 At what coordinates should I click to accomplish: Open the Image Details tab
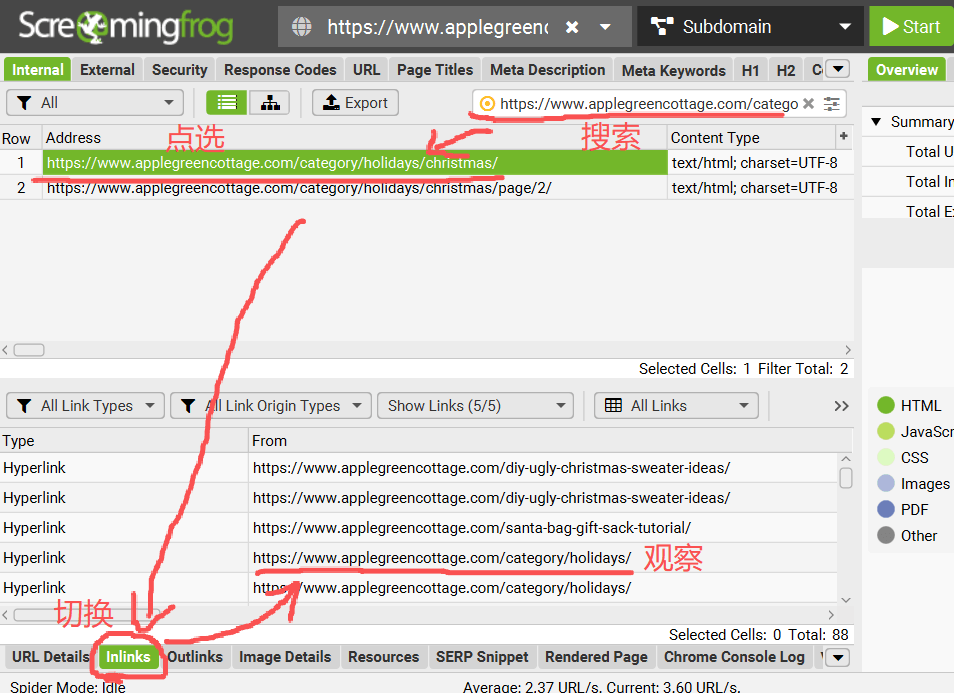[285, 657]
